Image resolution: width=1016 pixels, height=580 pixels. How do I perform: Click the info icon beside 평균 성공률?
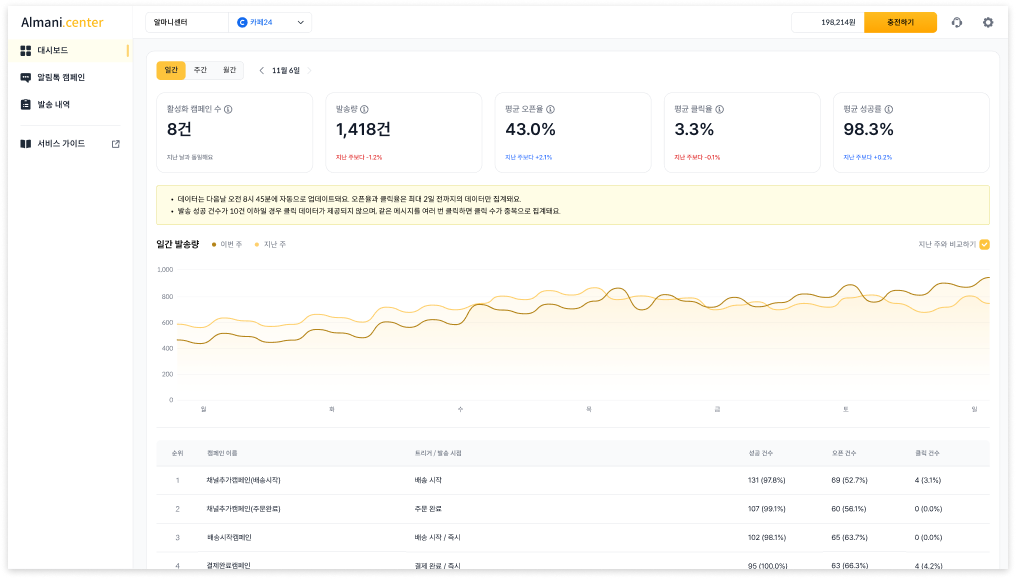tap(889, 109)
